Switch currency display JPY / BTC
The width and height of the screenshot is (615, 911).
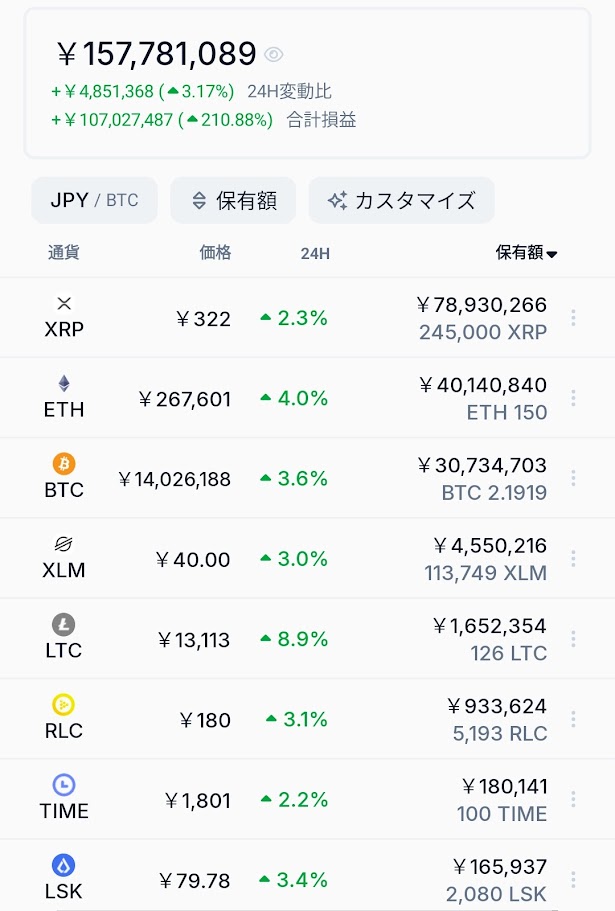point(94,200)
